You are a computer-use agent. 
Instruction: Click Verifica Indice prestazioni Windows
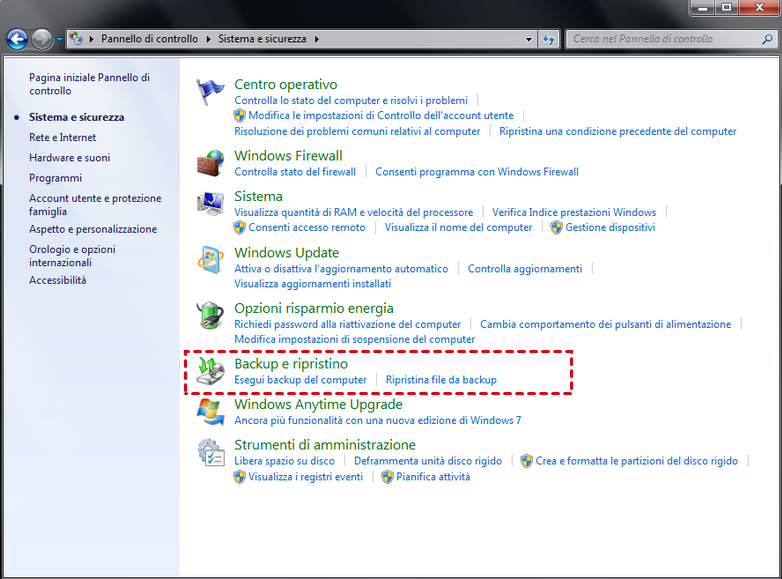point(574,212)
